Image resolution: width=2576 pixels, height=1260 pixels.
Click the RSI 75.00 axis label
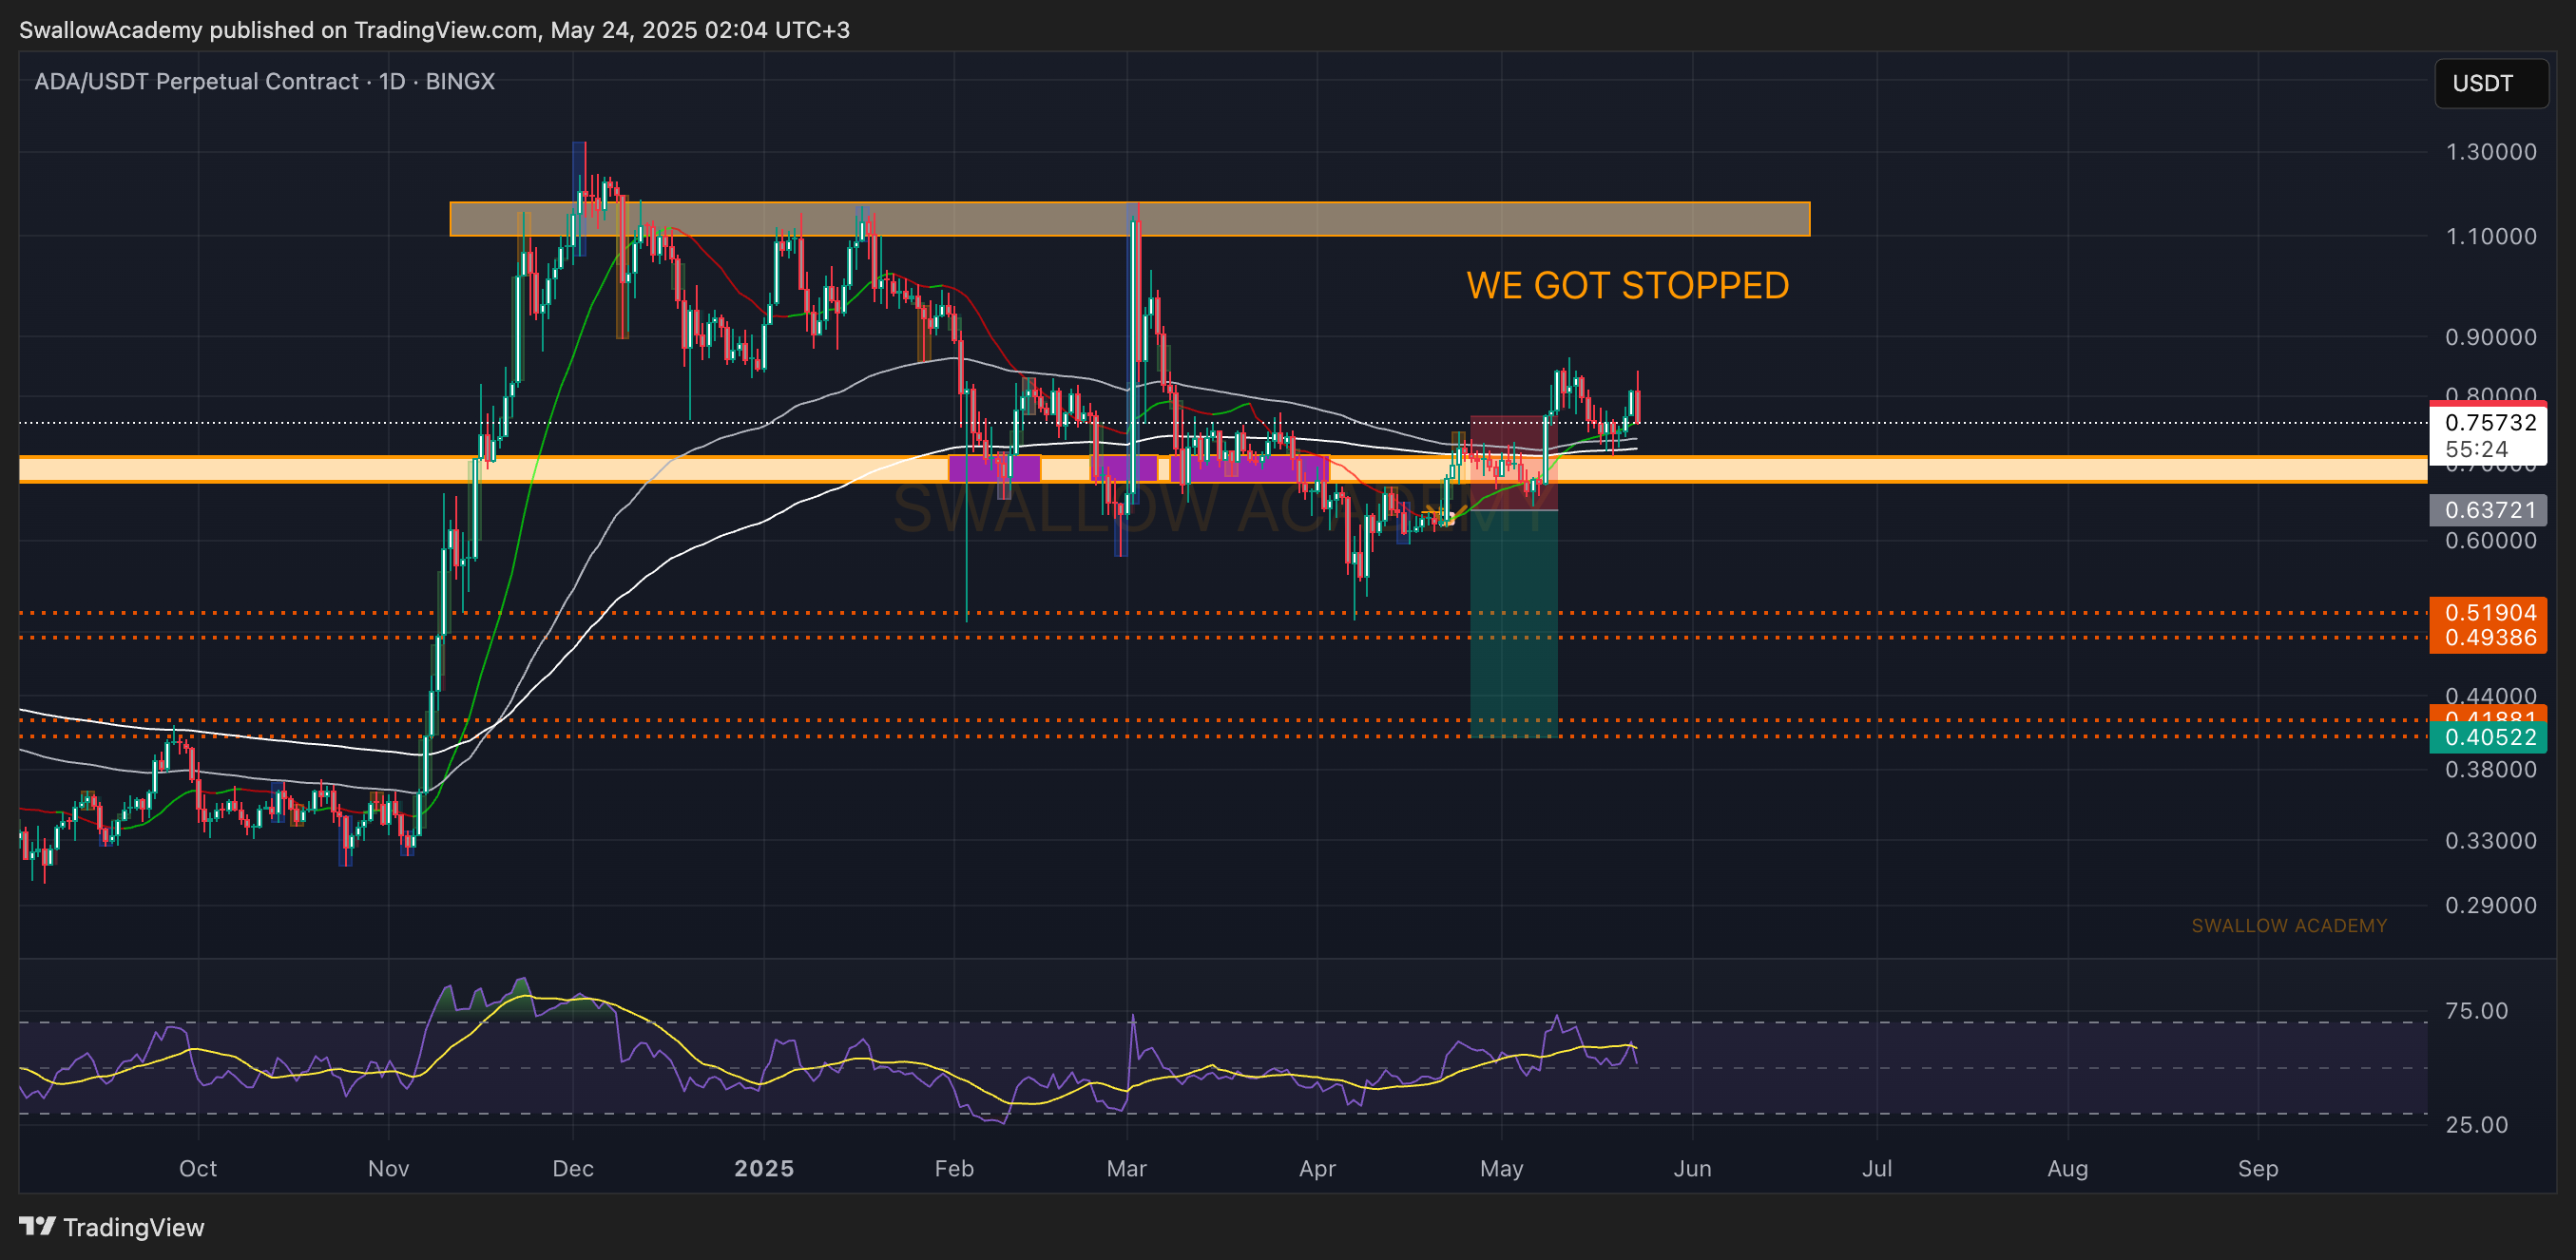[x=2476, y=1011]
